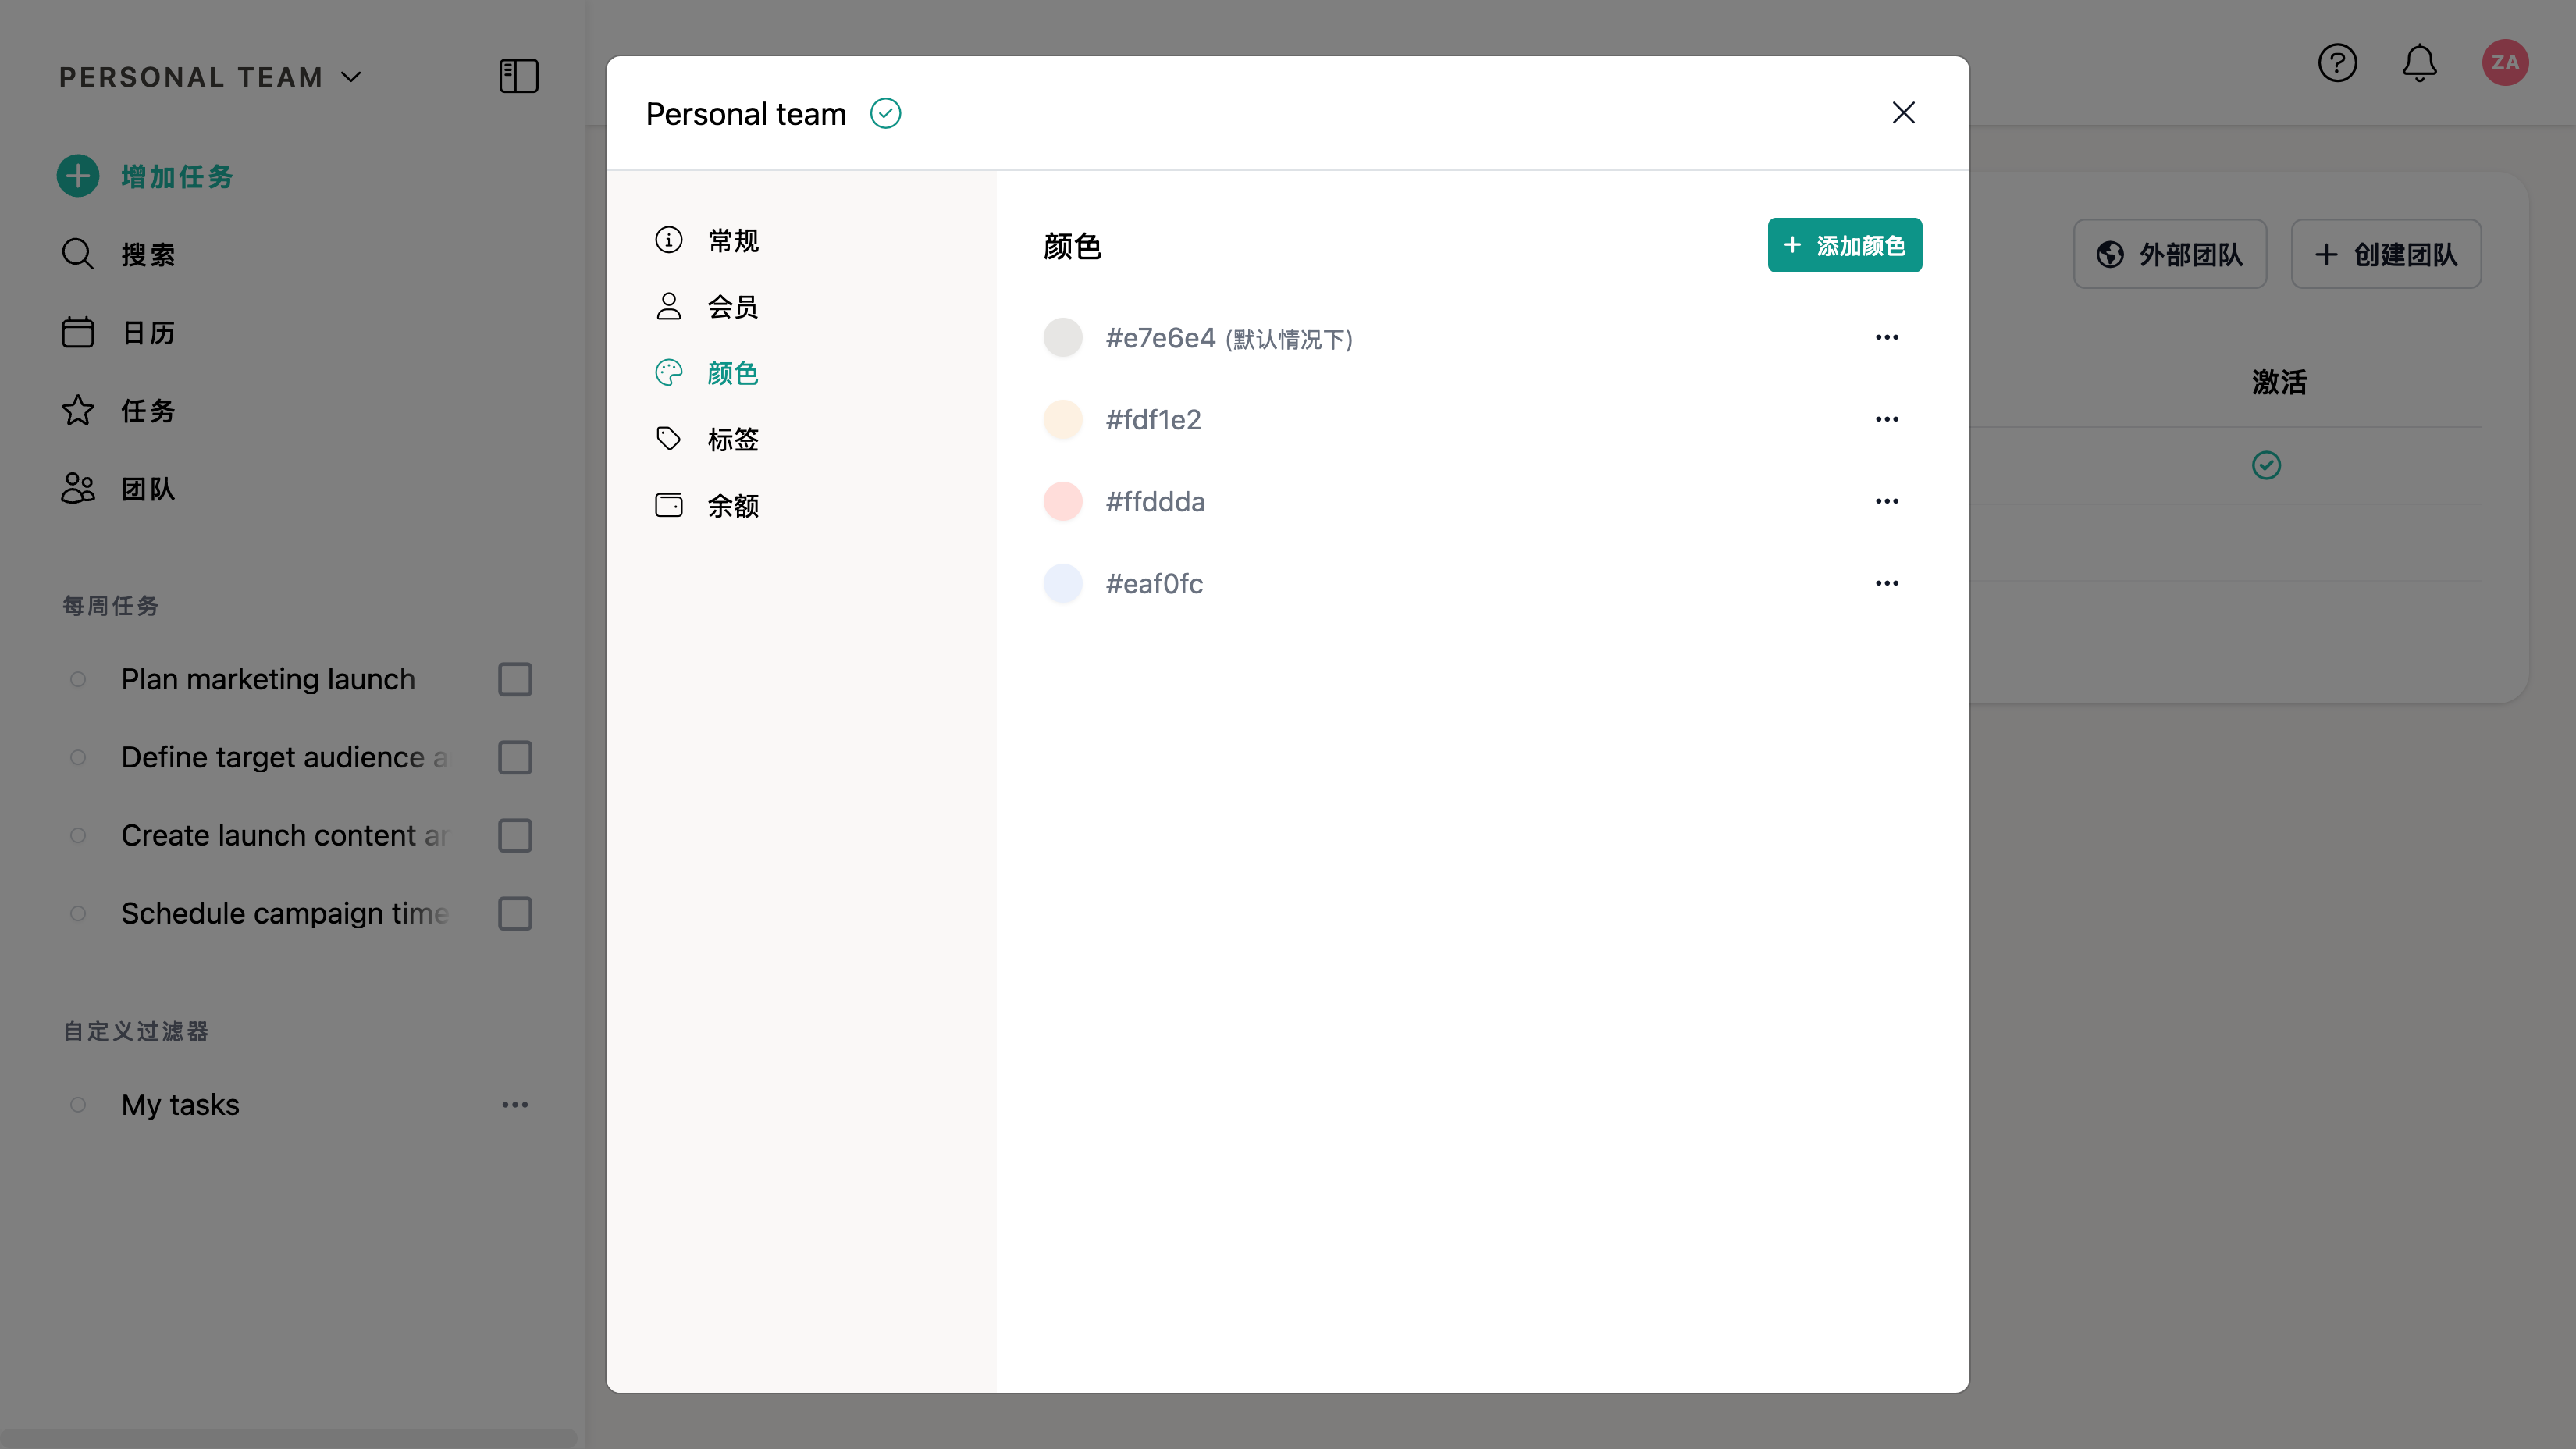Image resolution: width=2576 pixels, height=1449 pixels.
Task: Click the notifications bell icon
Action: point(2419,63)
